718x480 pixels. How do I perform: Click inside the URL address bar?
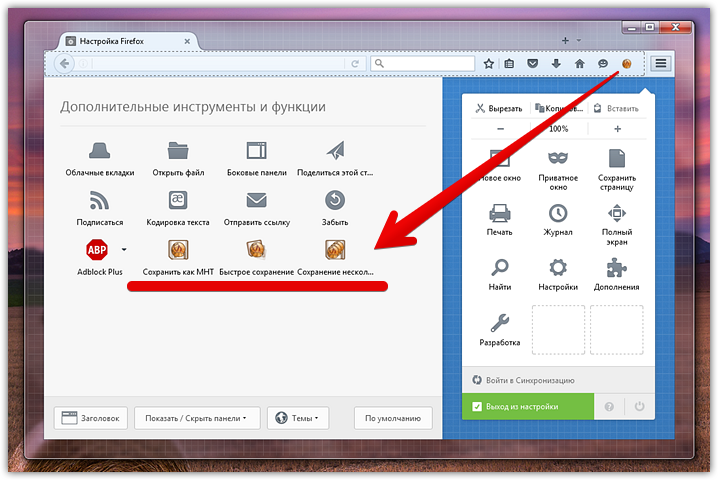[x=218, y=64]
